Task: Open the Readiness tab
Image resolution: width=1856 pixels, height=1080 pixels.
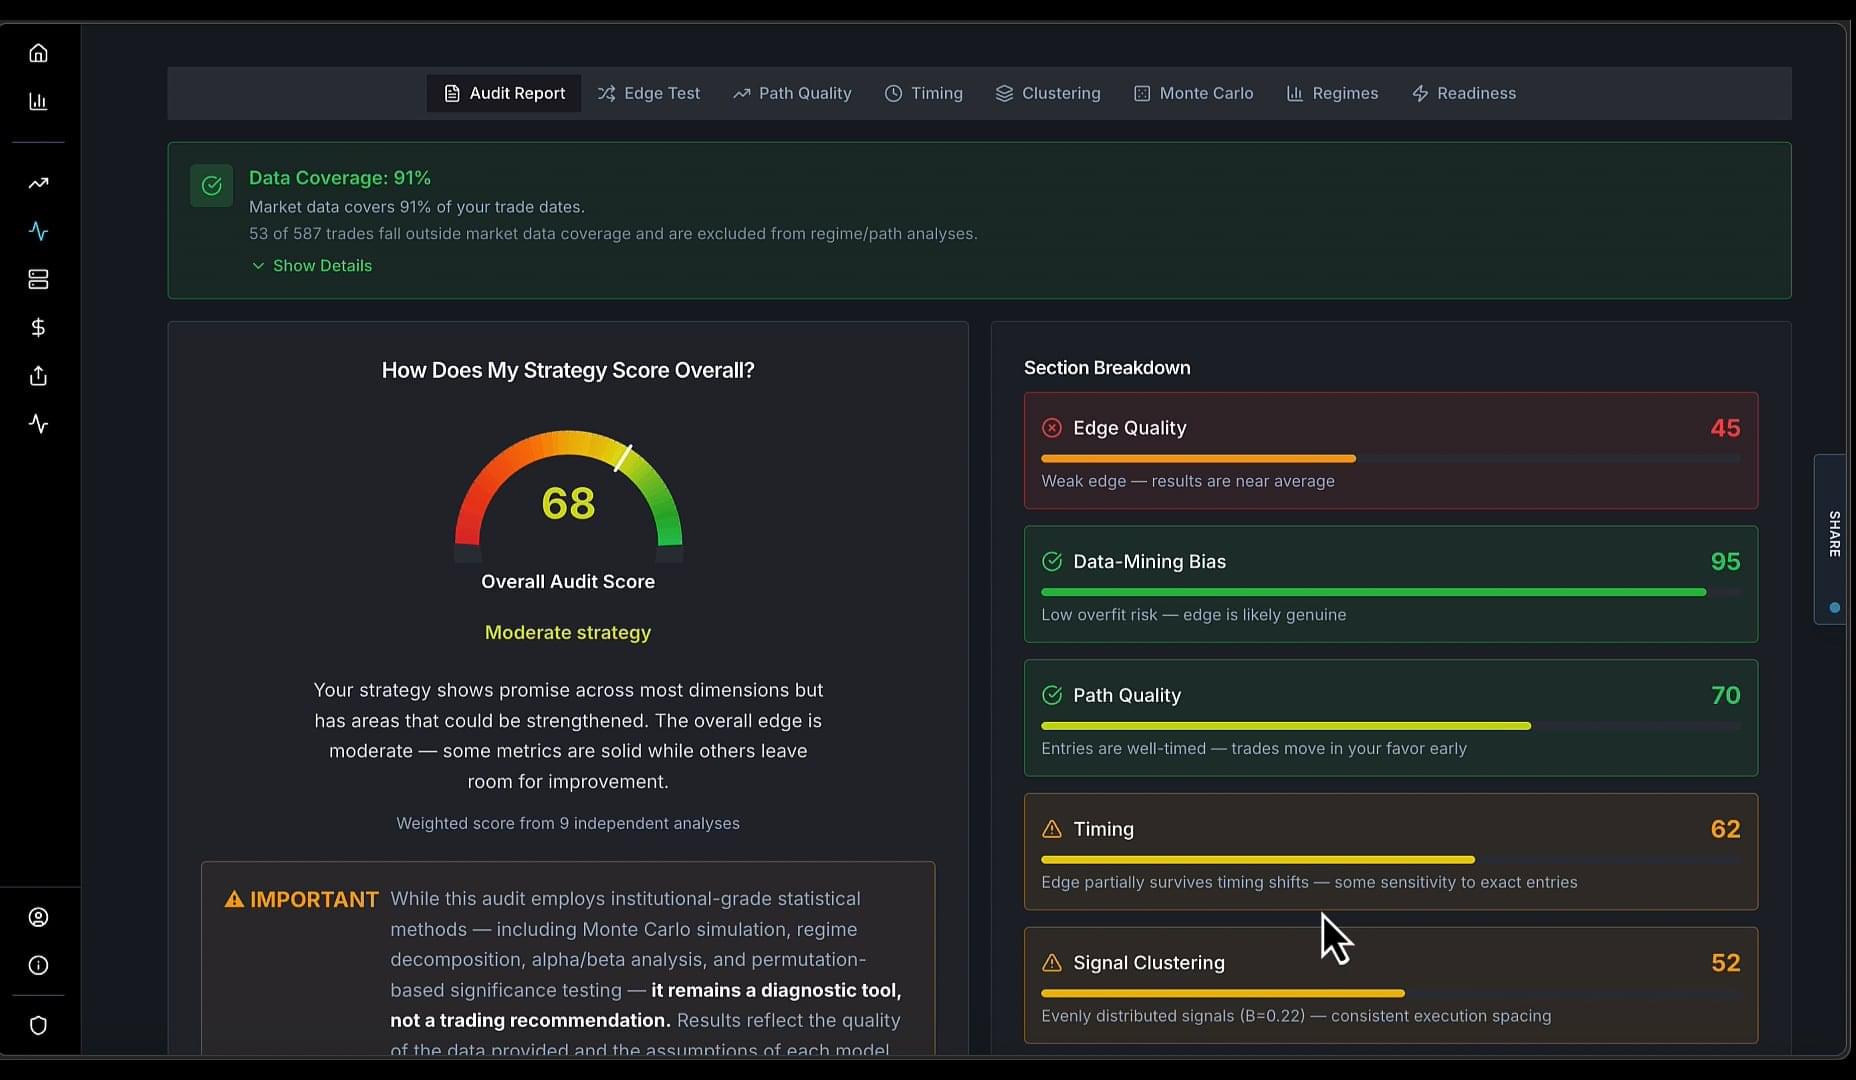Action: 1464,93
